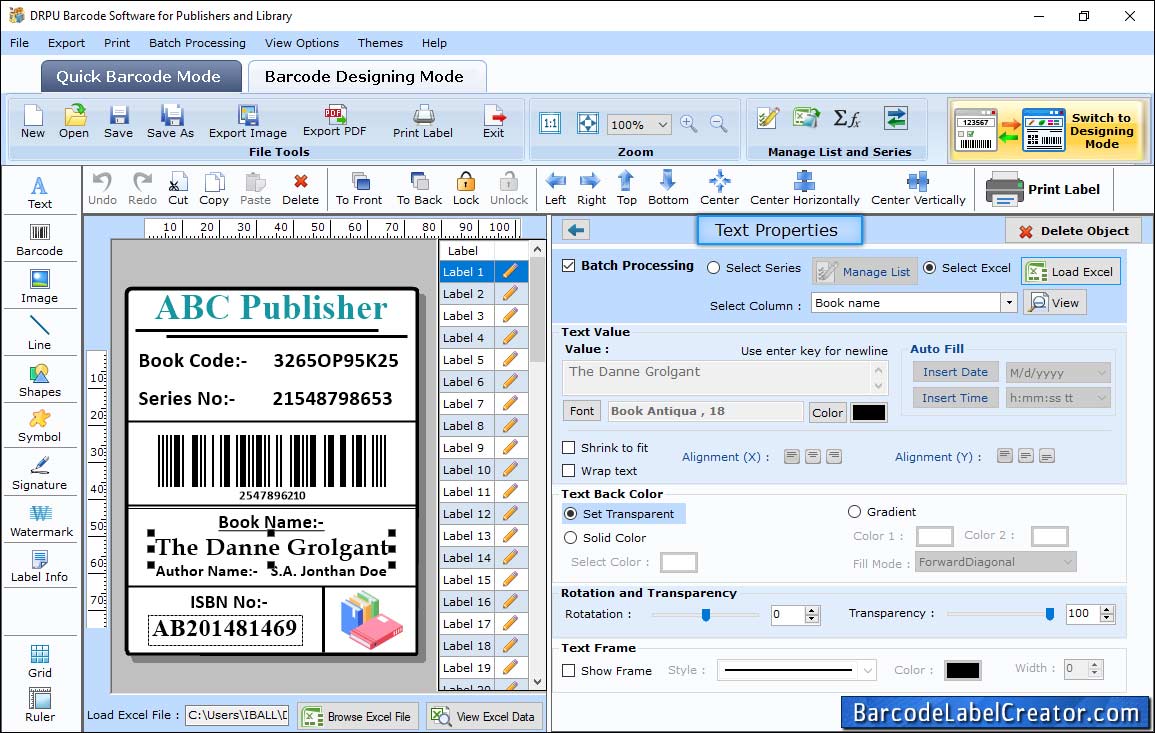This screenshot has height=733, width=1155.
Task: Click the black text Color swatch
Action: [x=868, y=413]
